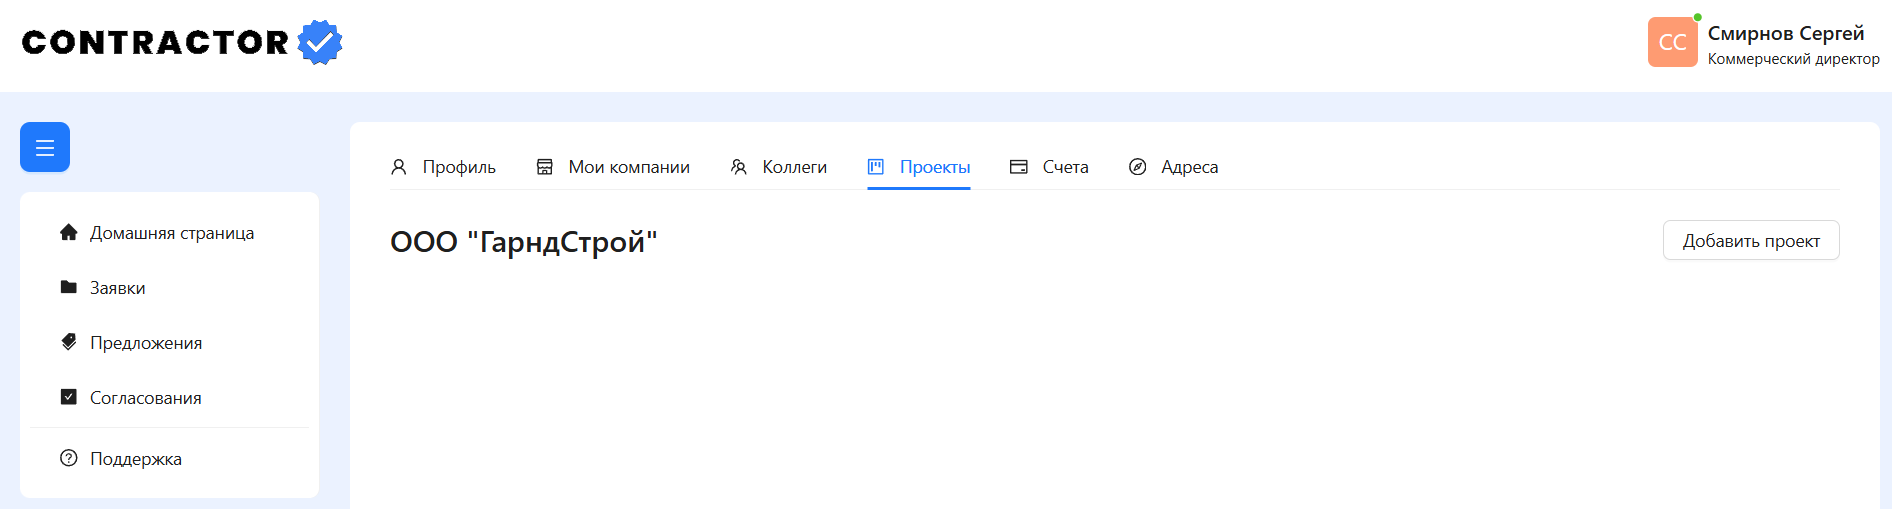Click the ООО "ГарндСтрой" company heading
1892x509 pixels.
point(524,242)
